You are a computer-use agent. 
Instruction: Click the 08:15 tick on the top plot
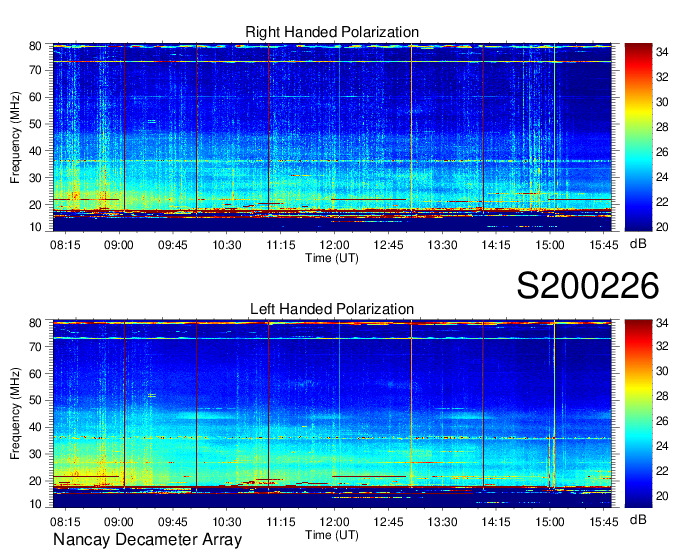click(65, 245)
